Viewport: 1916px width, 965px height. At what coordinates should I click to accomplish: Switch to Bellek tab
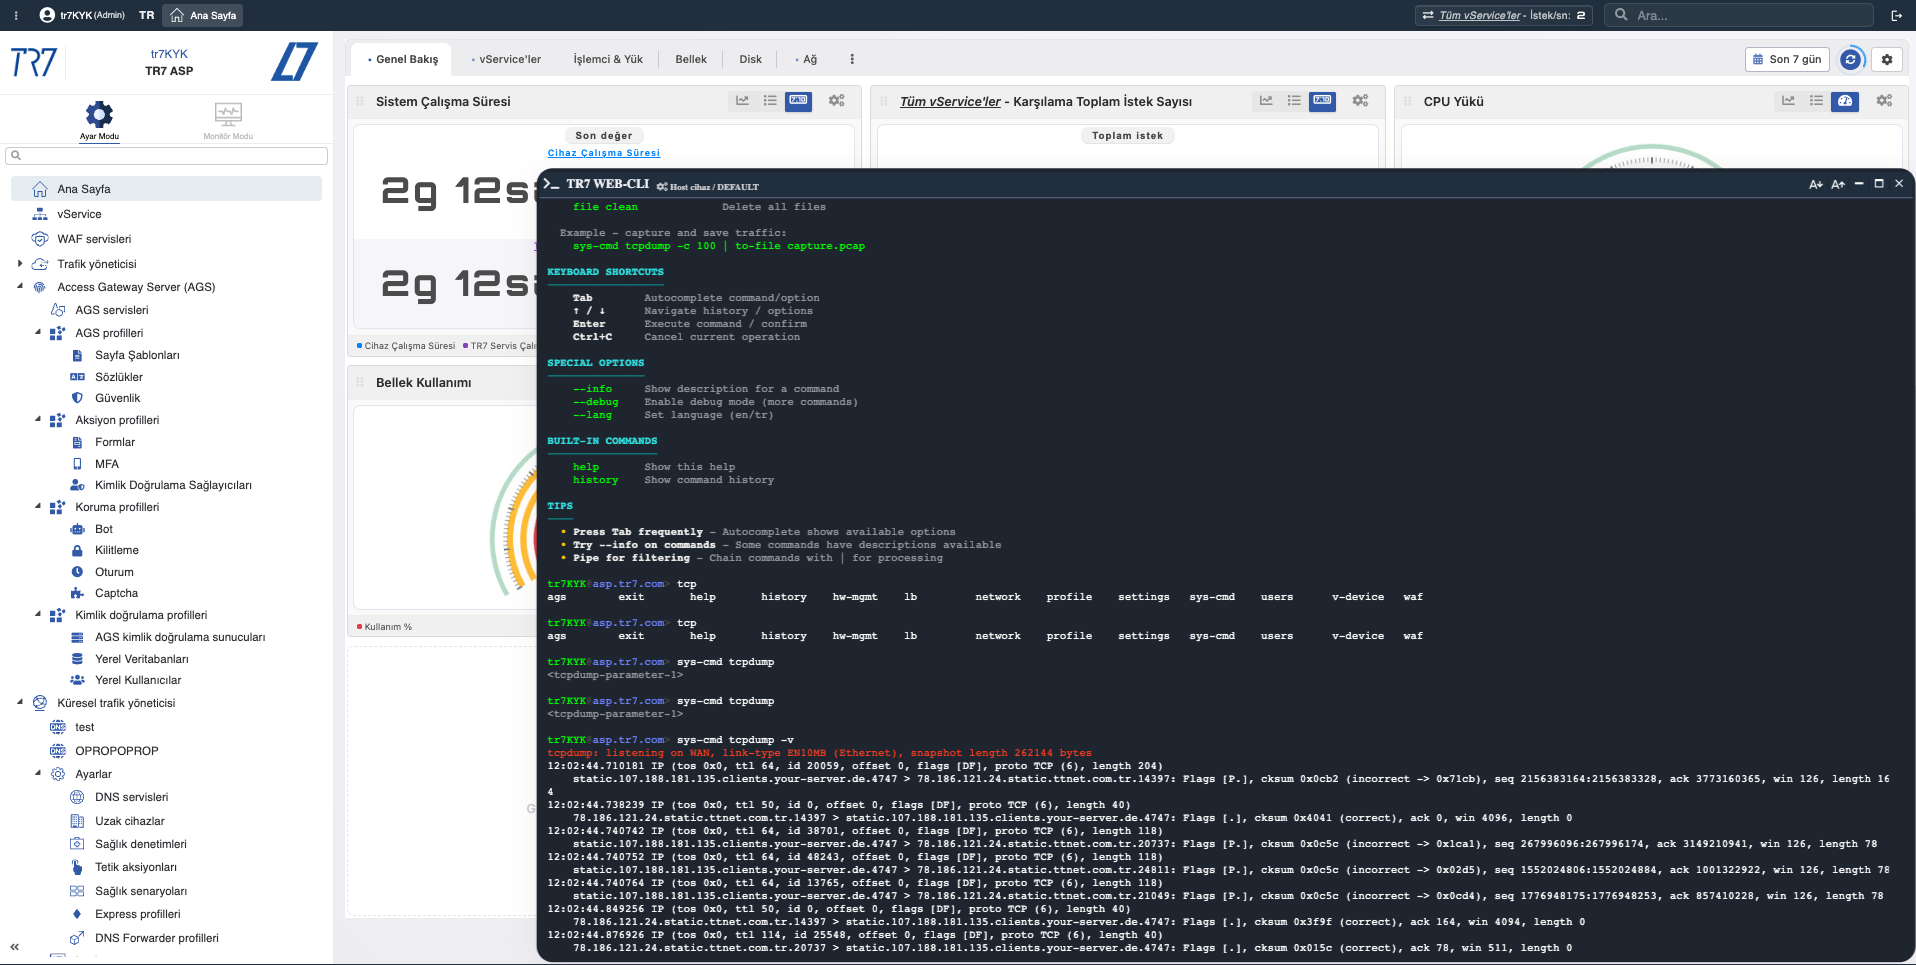click(x=691, y=59)
